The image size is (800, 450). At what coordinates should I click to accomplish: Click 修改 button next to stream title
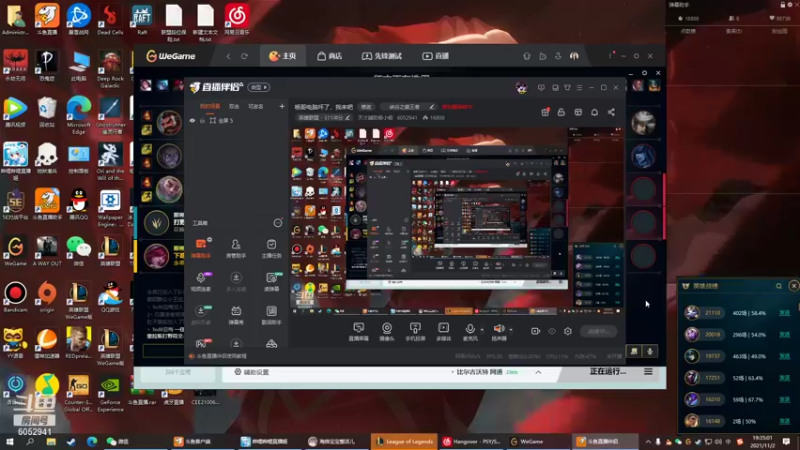click(366, 107)
